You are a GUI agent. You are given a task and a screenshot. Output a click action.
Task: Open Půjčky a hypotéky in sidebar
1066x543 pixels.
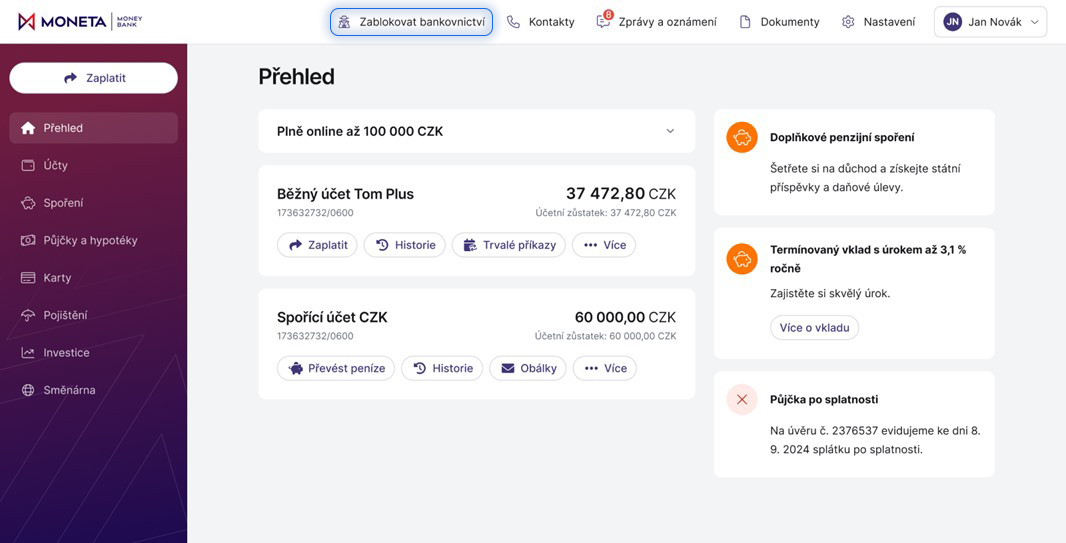point(93,240)
